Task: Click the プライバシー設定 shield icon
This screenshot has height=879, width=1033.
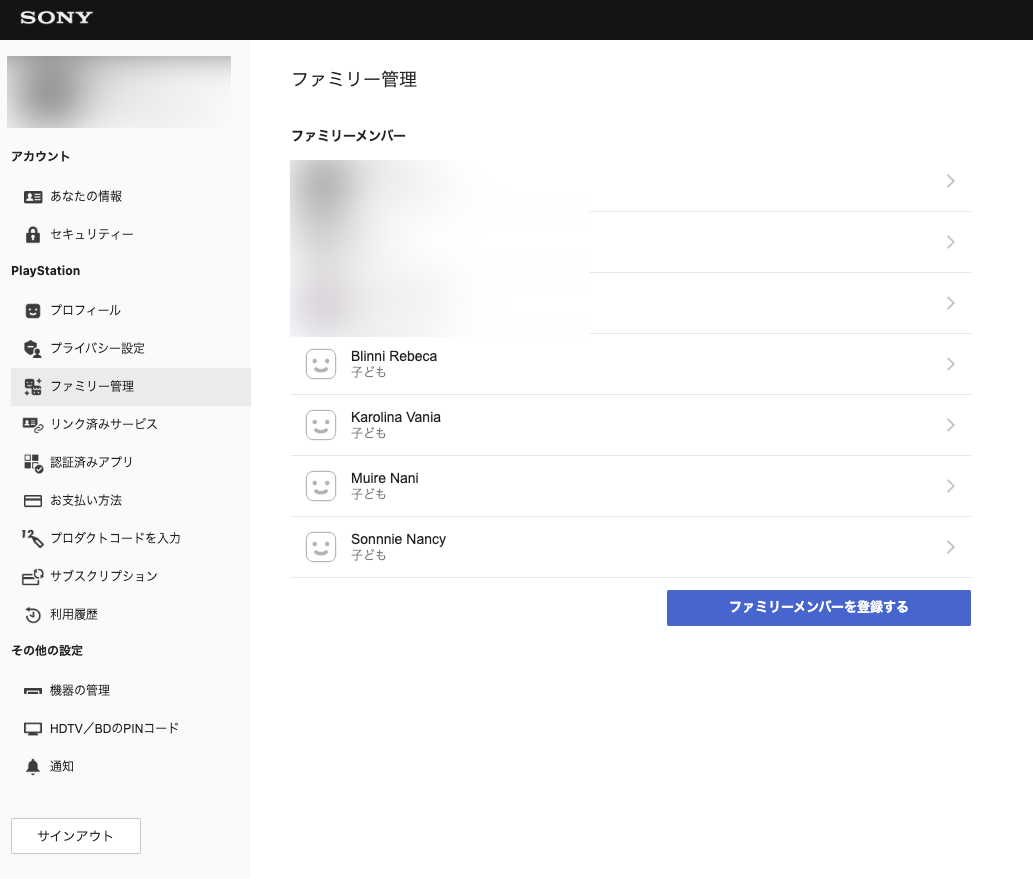Action: pos(33,349)
